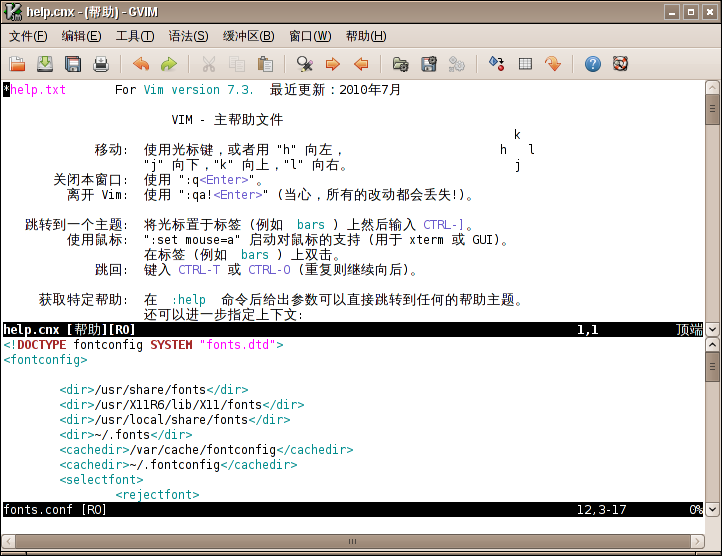Click left arrow of horizontal scrollbar
The image size is (722, 556).
8,541
